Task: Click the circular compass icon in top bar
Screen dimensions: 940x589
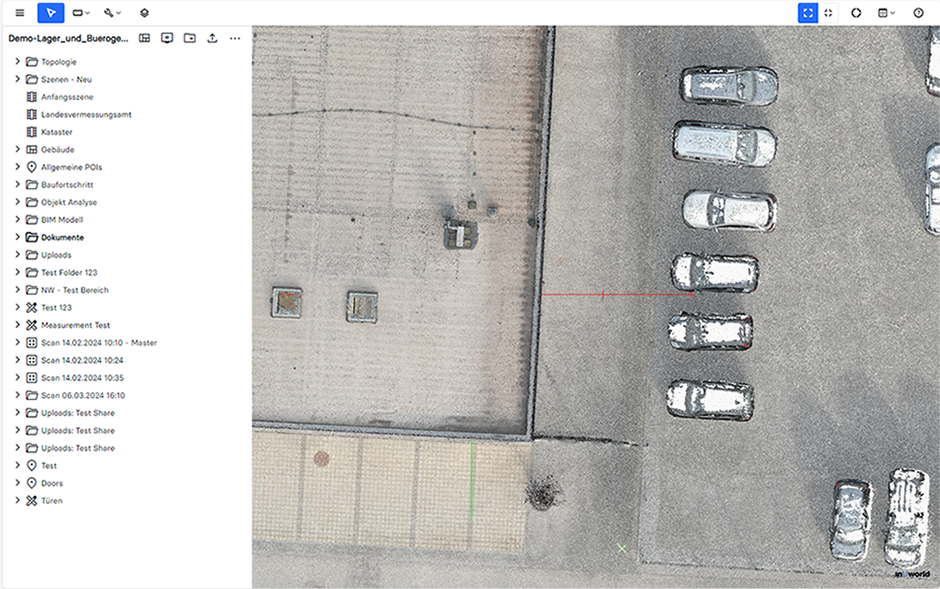Action: (x=856, y=13)
